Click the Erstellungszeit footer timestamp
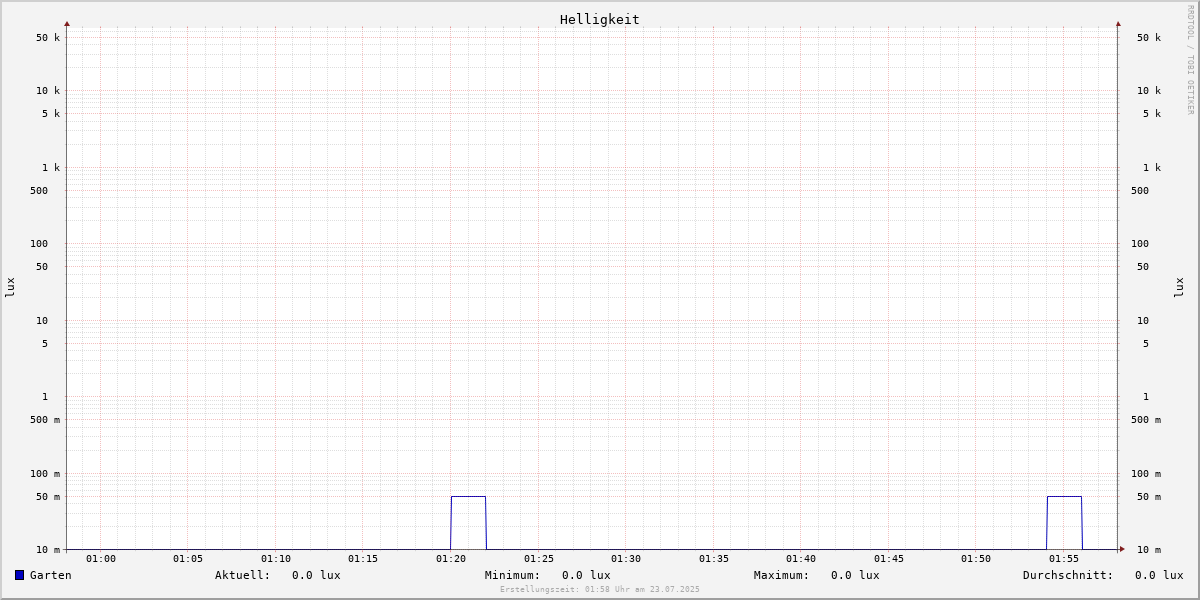Viewport: 1200px width, 600px height. click(x=600, y=590)
